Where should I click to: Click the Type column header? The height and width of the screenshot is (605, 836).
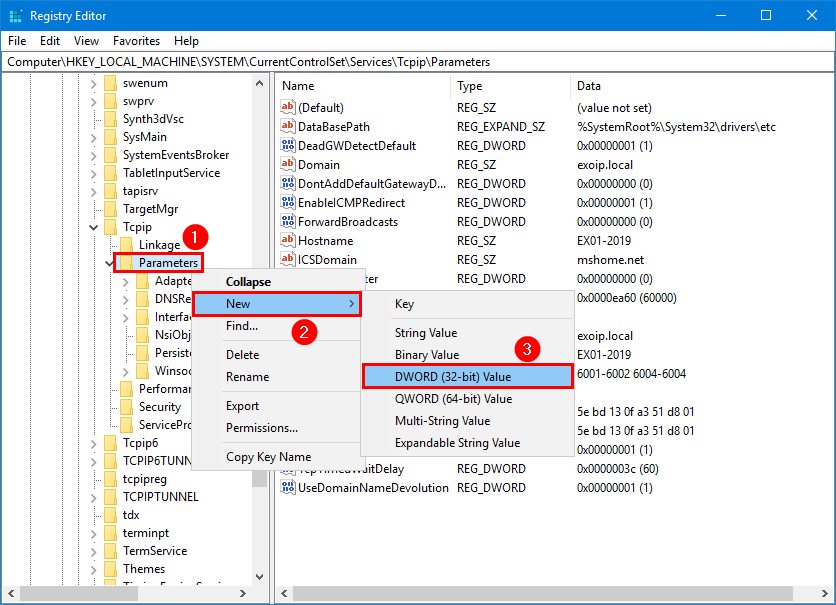pyautogui.click(x=470, y=86)
